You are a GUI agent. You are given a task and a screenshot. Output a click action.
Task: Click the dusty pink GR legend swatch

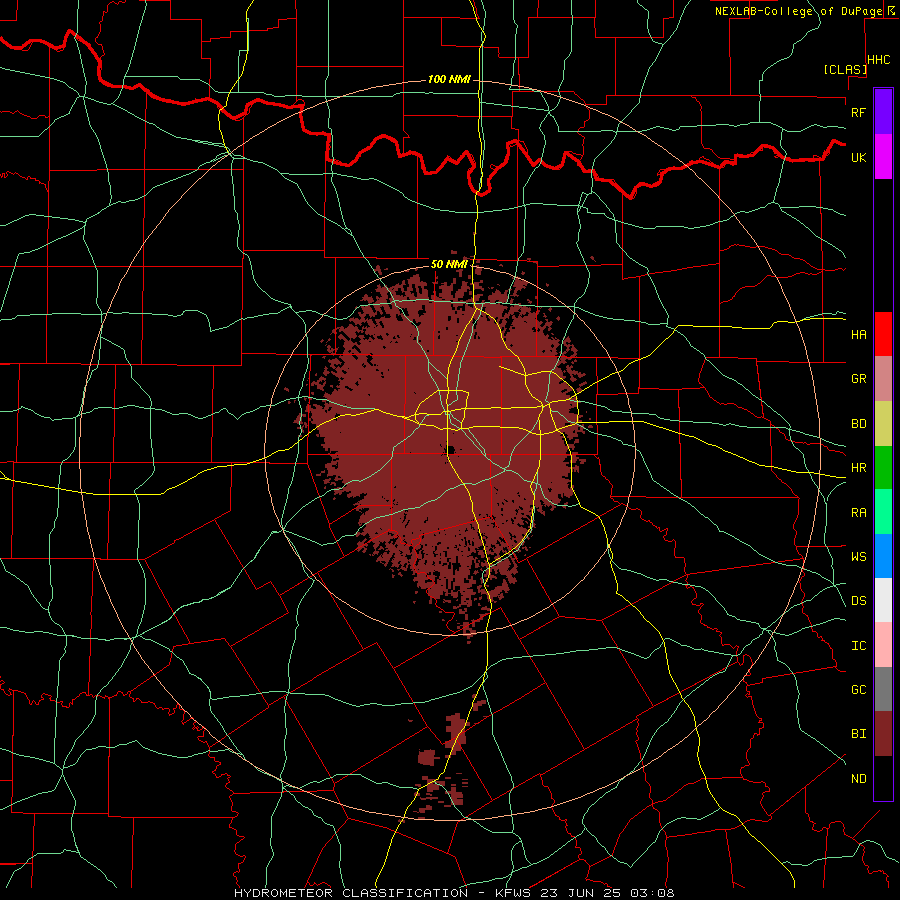(x=883, y=379)
